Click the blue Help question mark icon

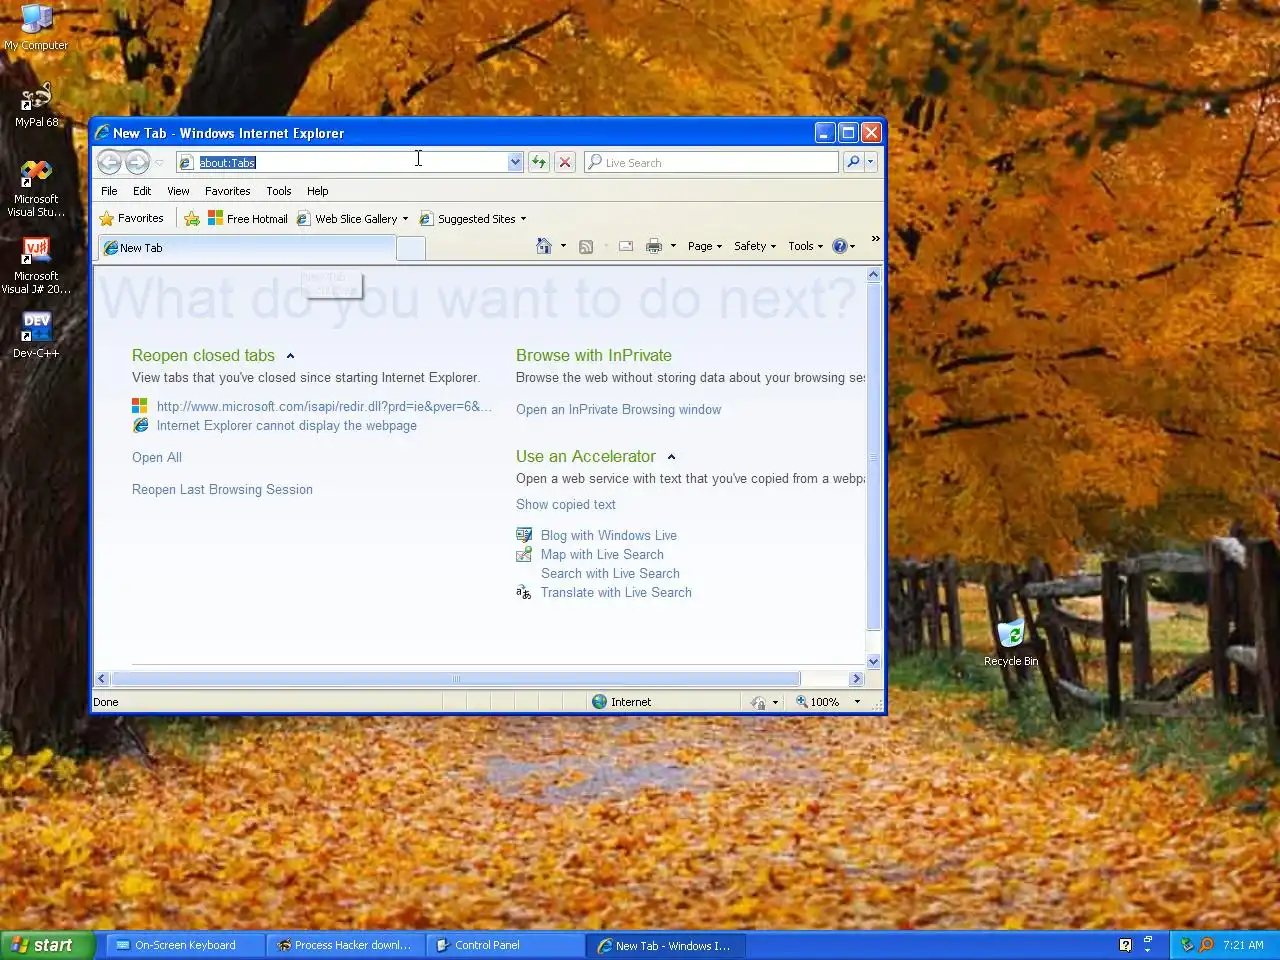840,246
